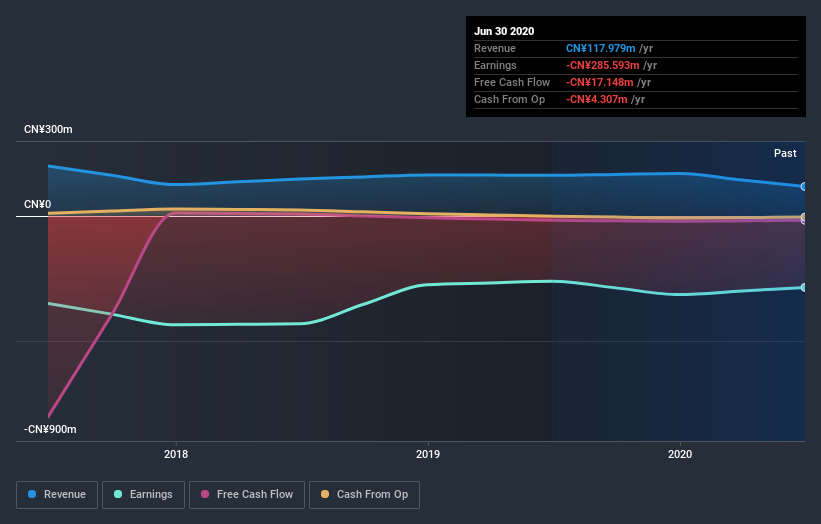This screenshot has height=524, width=821.
Task: Click the CN¥0 y-axis label
Action: click(x=37, y=205)
